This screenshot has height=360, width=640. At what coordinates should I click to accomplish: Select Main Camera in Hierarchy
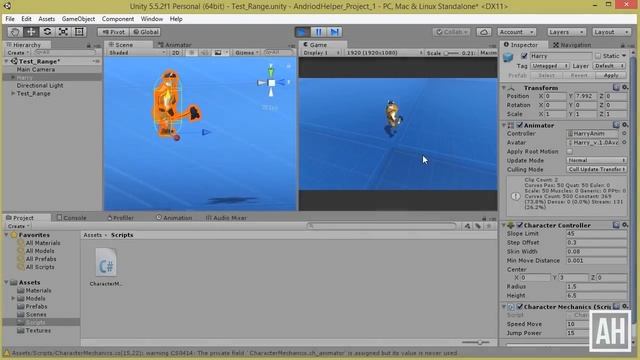(36, 69)
